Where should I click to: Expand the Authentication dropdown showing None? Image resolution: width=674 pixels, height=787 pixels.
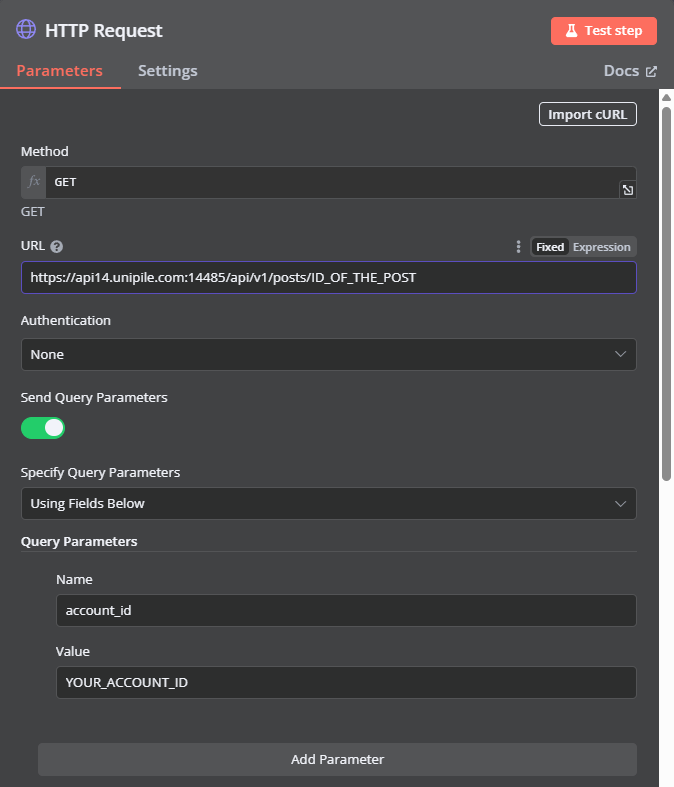click(329, 354)
